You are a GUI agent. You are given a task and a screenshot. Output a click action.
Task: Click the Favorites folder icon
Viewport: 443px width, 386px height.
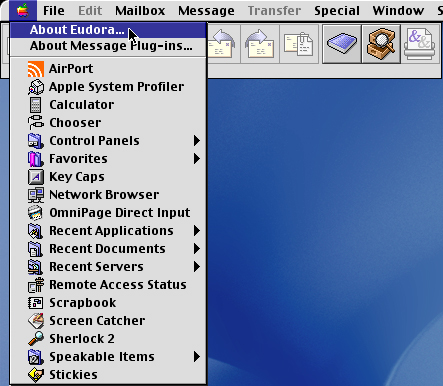coord(36,159)
